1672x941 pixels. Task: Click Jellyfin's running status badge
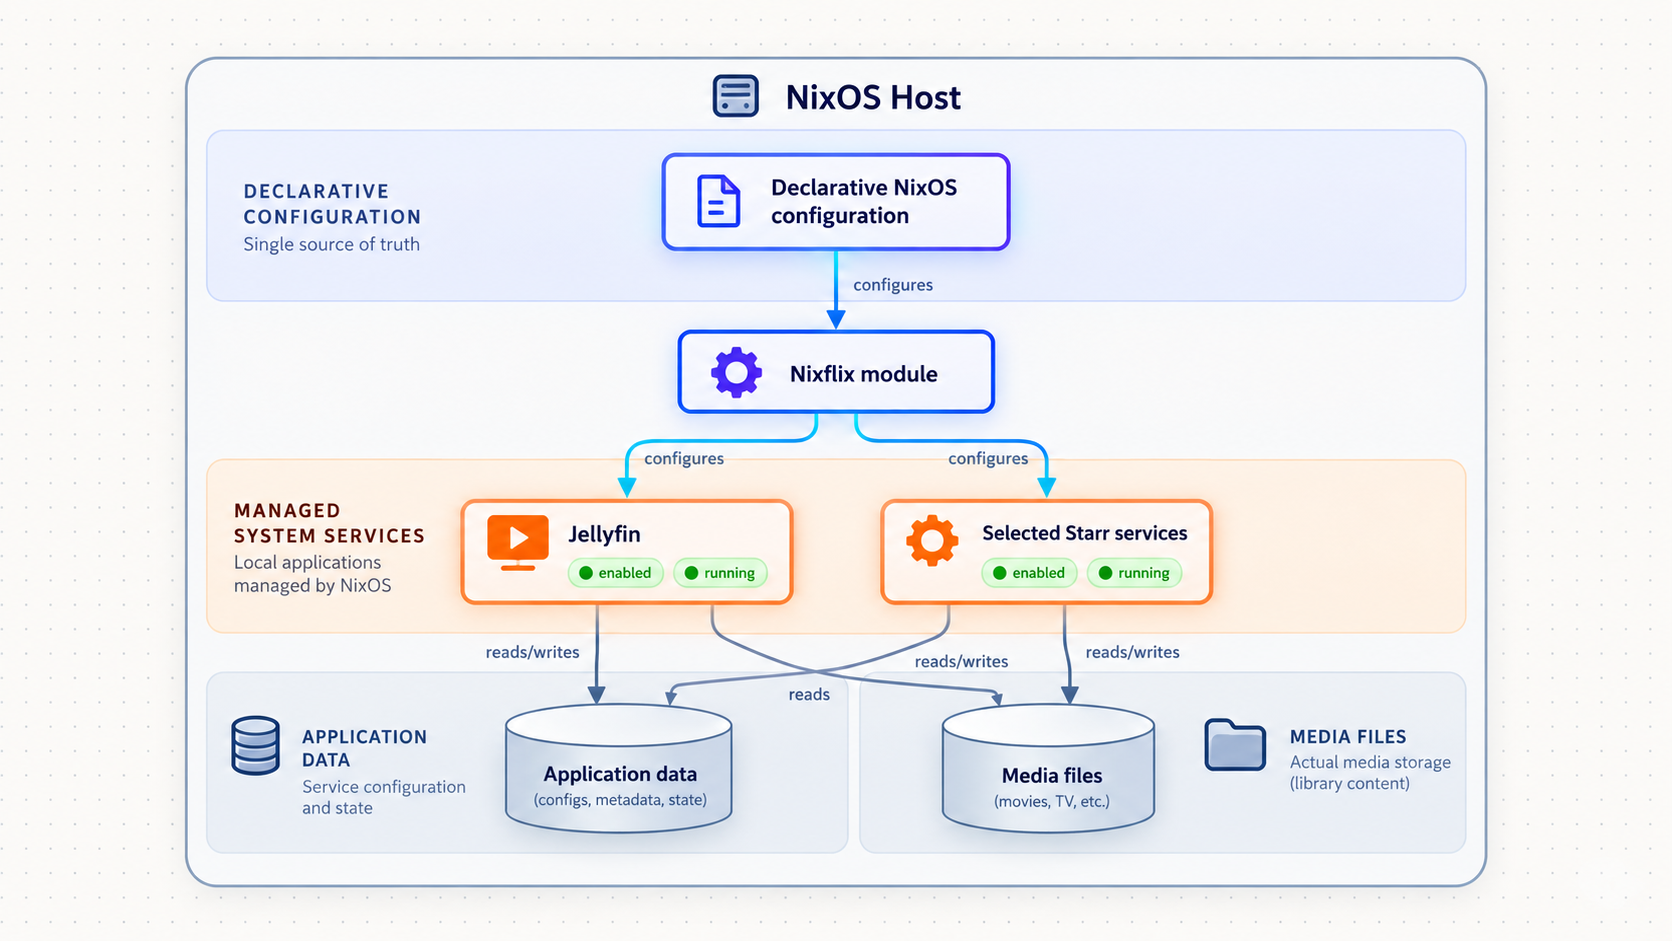point(720,573)
